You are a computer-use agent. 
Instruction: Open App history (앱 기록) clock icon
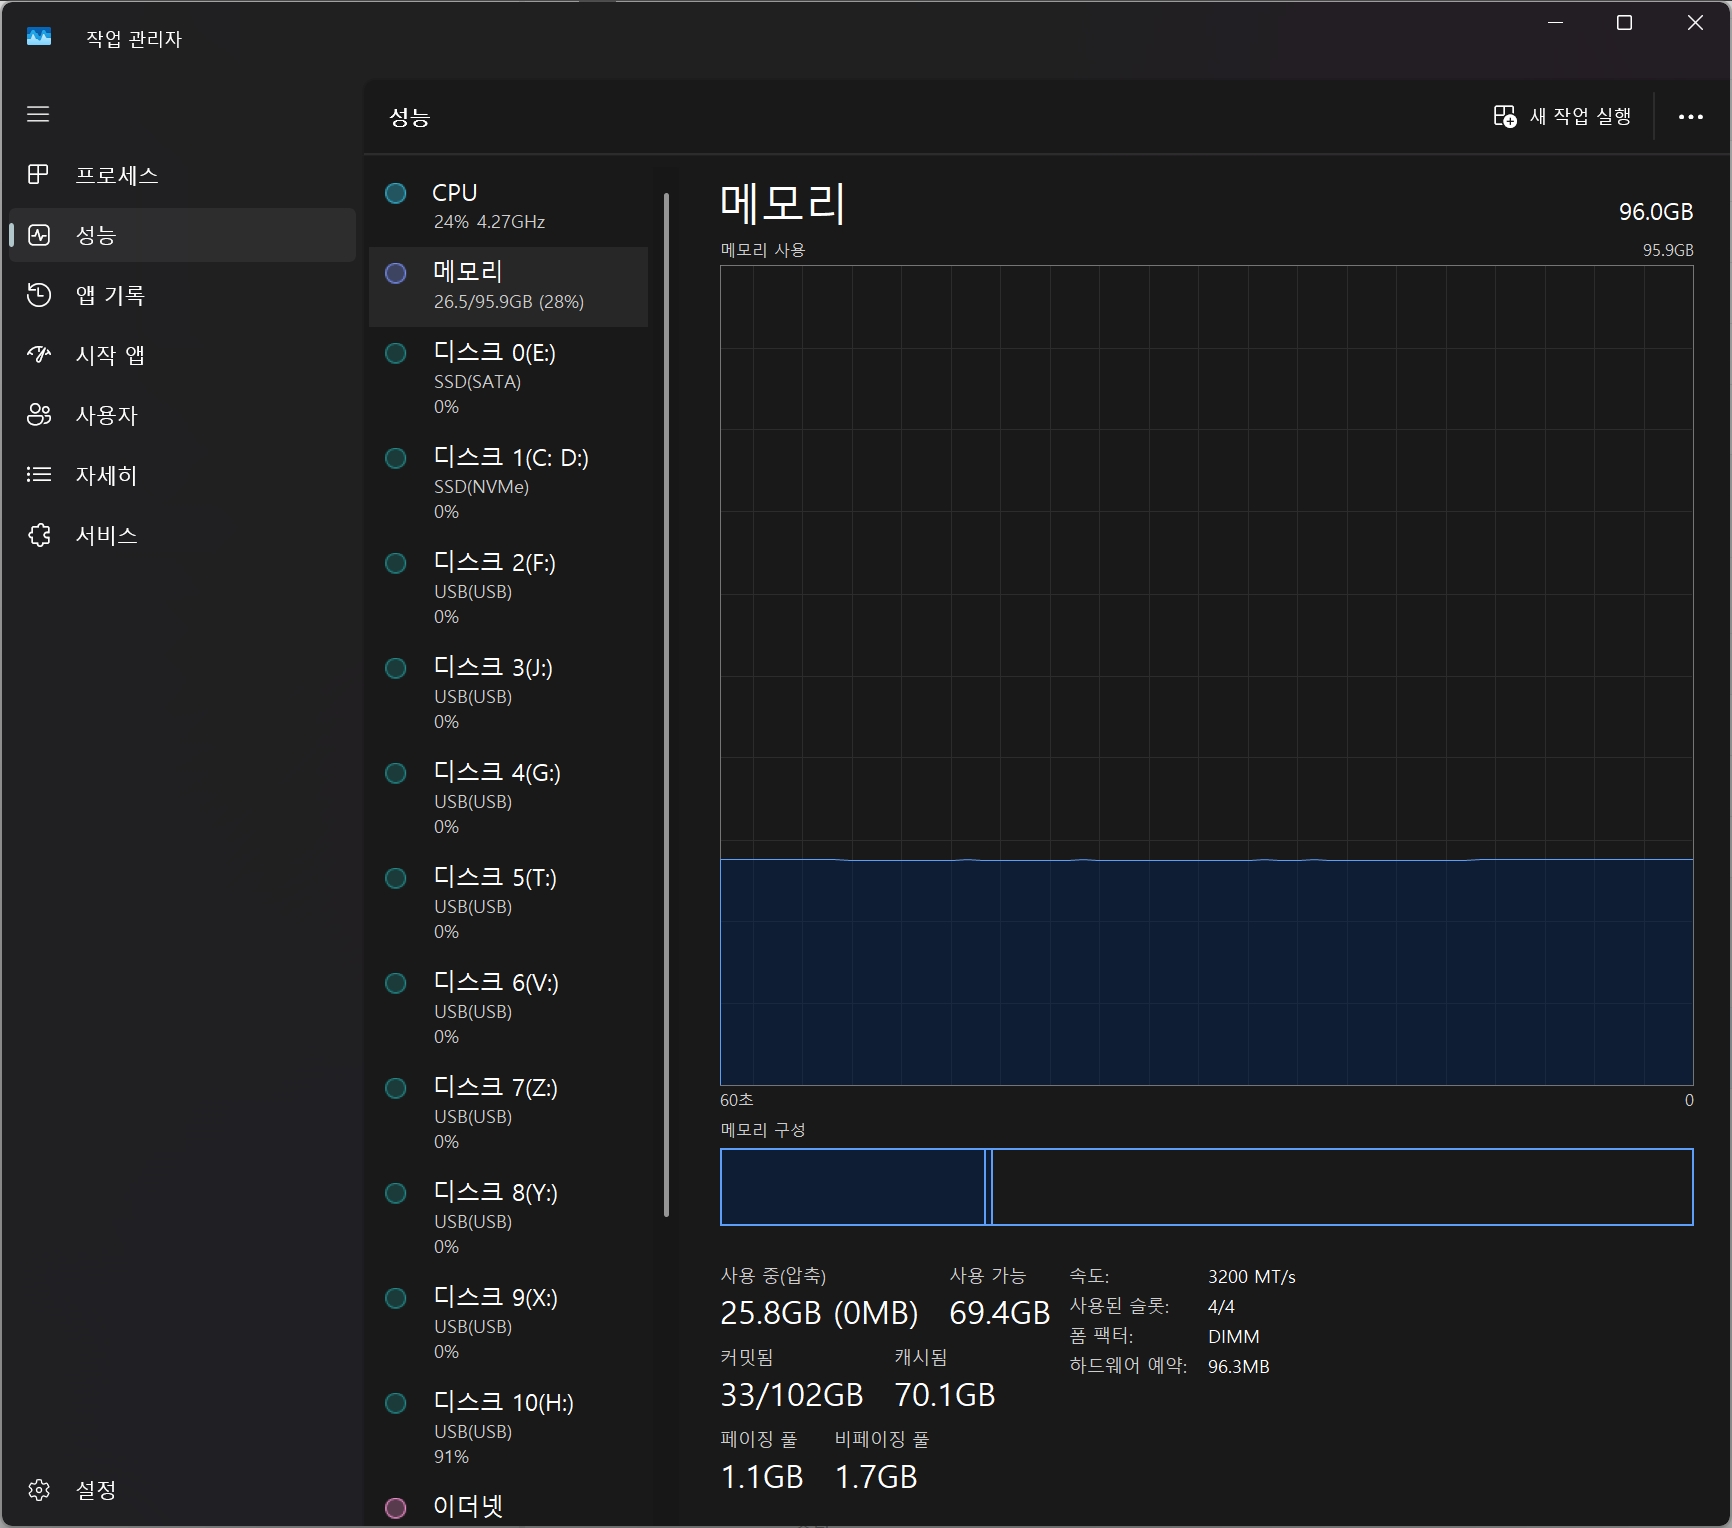pos(38,295)
